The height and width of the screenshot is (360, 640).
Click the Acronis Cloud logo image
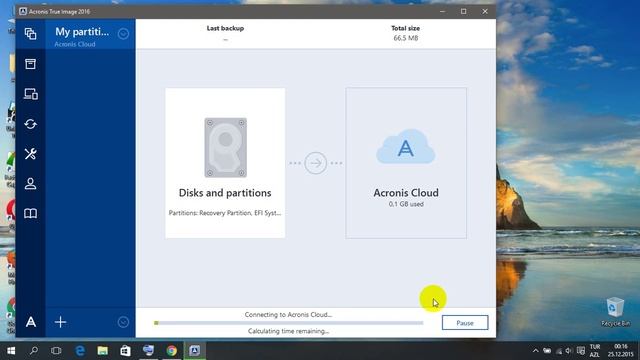point(406,147)
